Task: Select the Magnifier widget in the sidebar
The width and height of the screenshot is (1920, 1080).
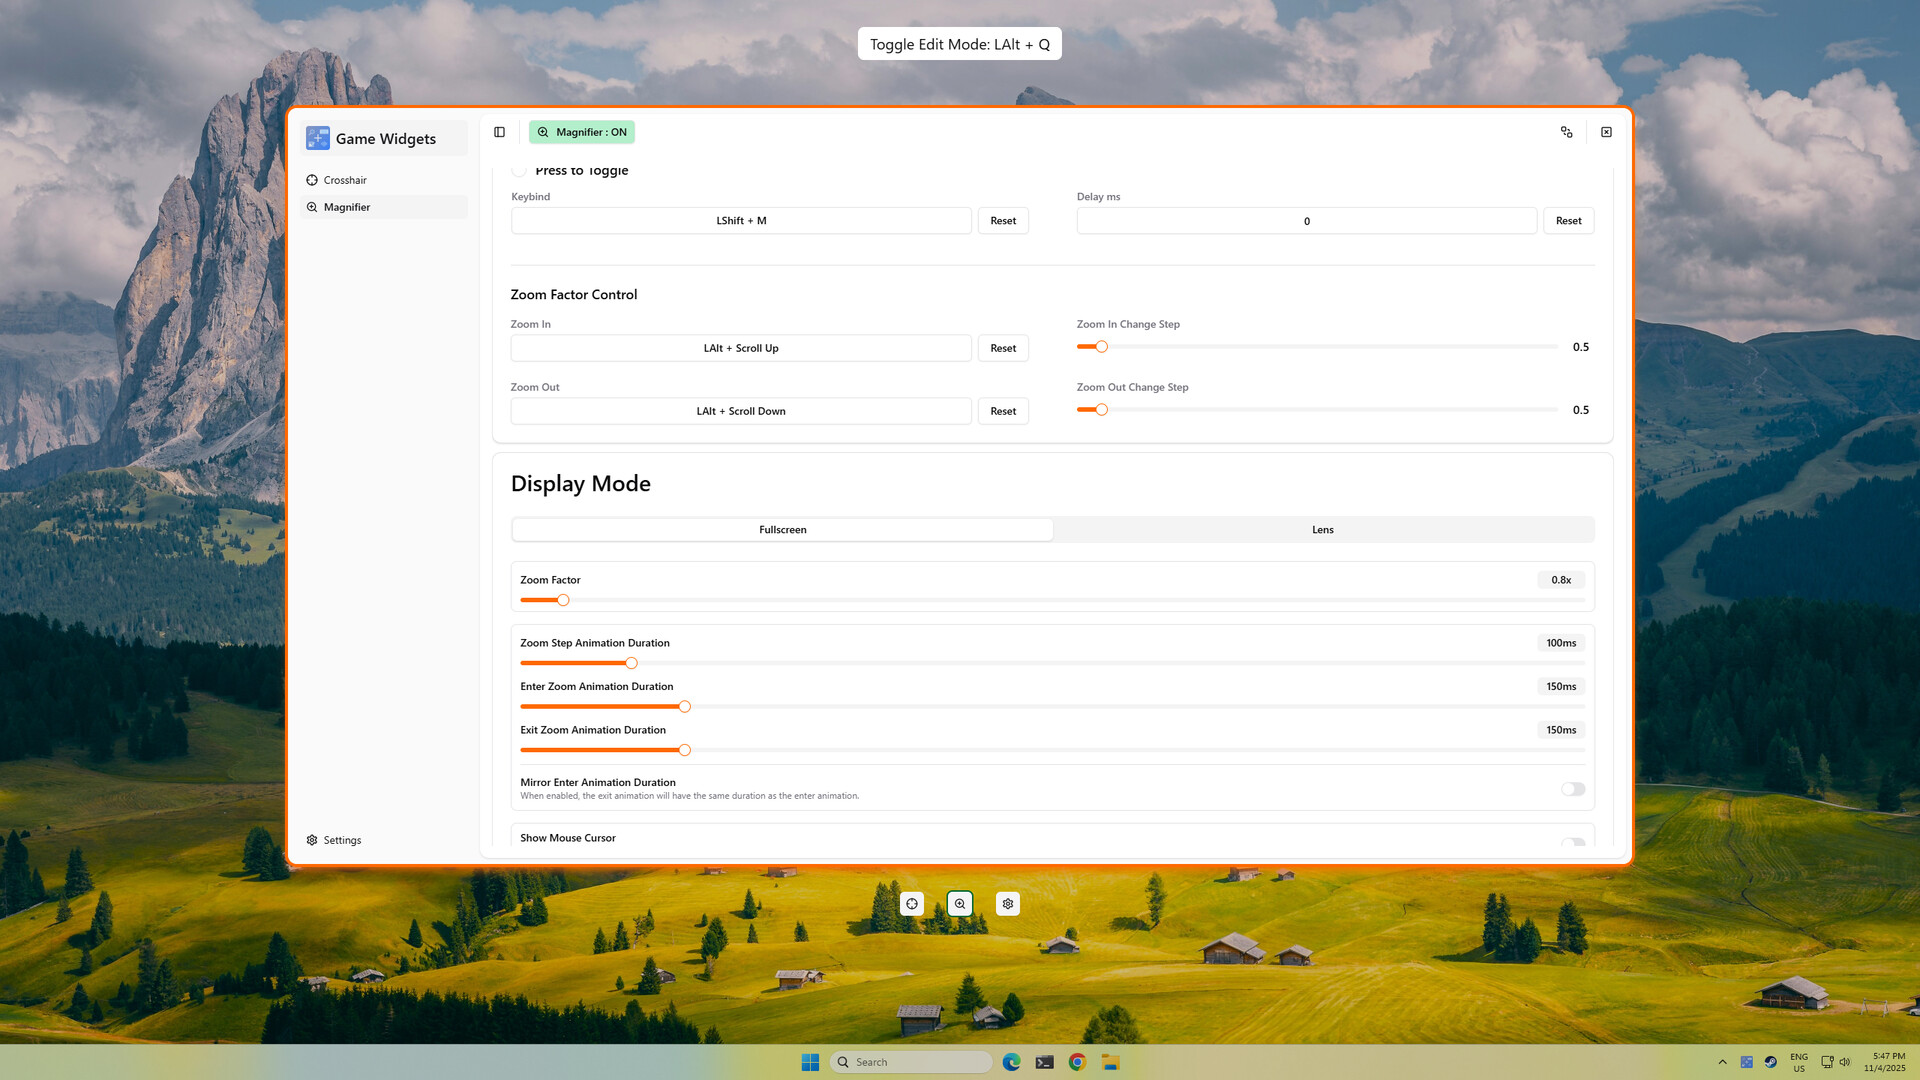Action: (347, 207)
